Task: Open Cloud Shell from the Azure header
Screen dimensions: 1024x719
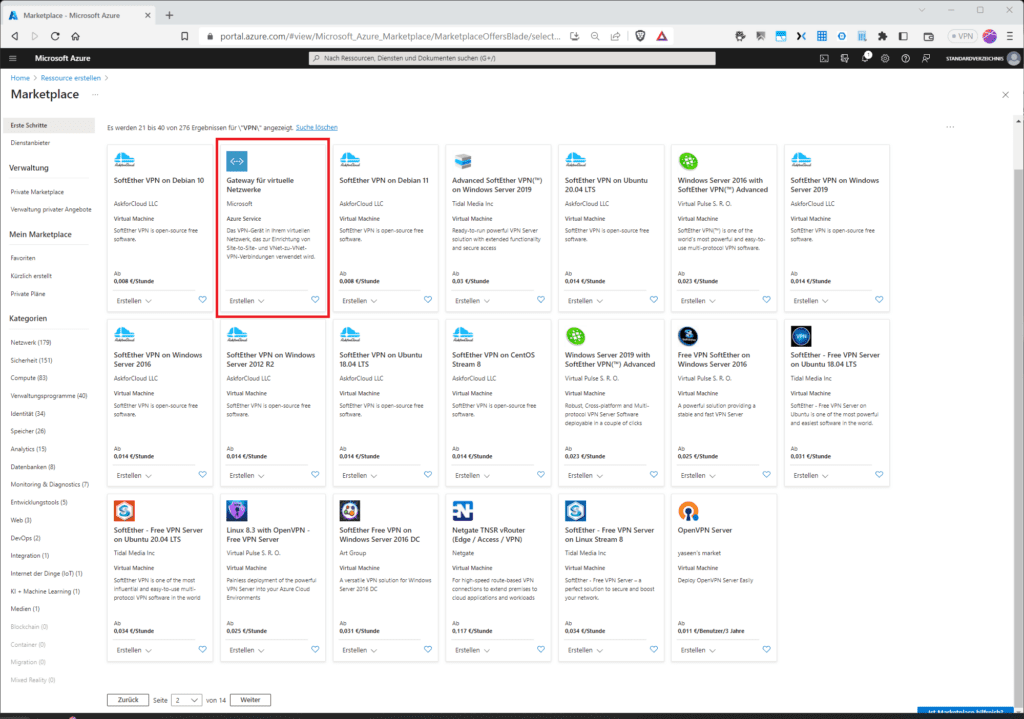Action: (824, 58)
